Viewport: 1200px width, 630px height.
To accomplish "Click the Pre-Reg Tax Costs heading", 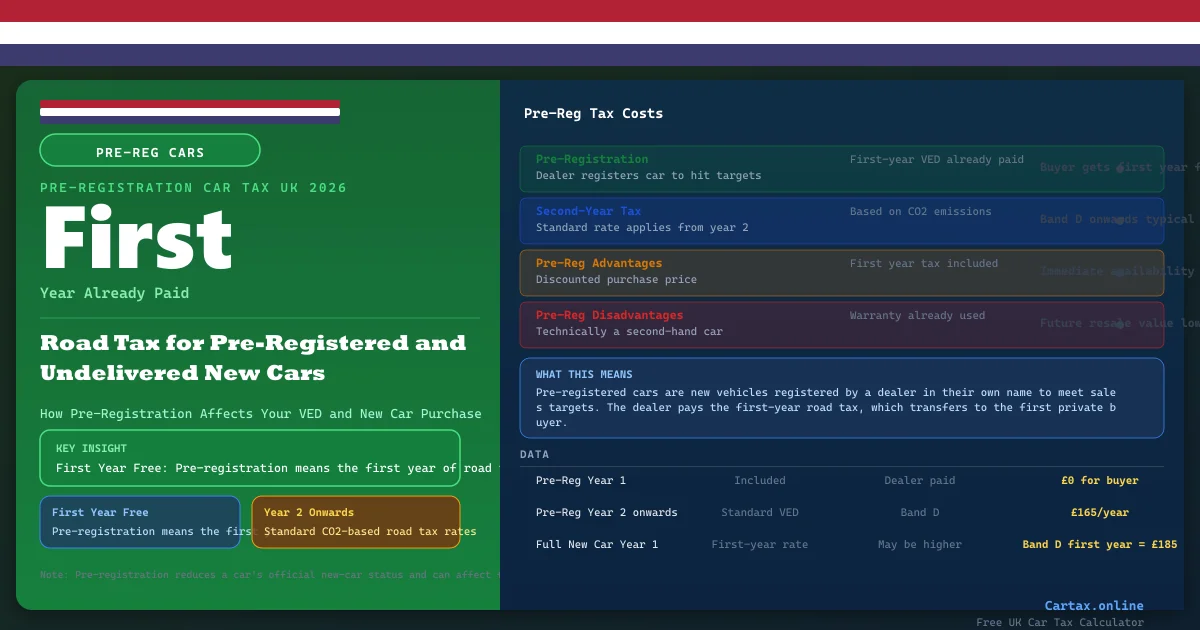I will click(x=593, y=114).
